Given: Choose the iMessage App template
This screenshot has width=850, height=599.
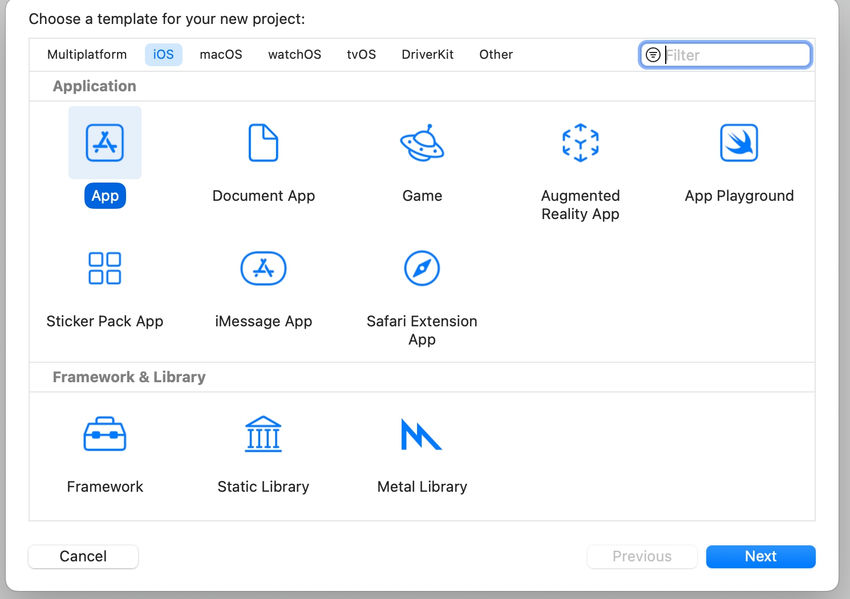Looking at the screenshot, I should pos(262,268).
